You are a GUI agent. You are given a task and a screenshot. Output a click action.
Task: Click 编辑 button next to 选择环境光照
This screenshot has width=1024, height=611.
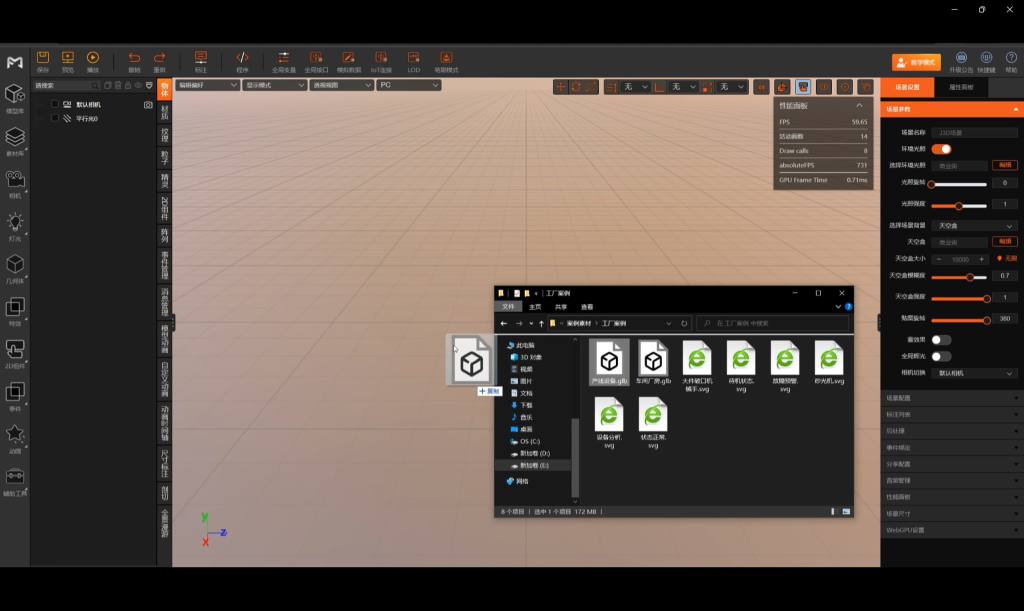(1004, 165)
